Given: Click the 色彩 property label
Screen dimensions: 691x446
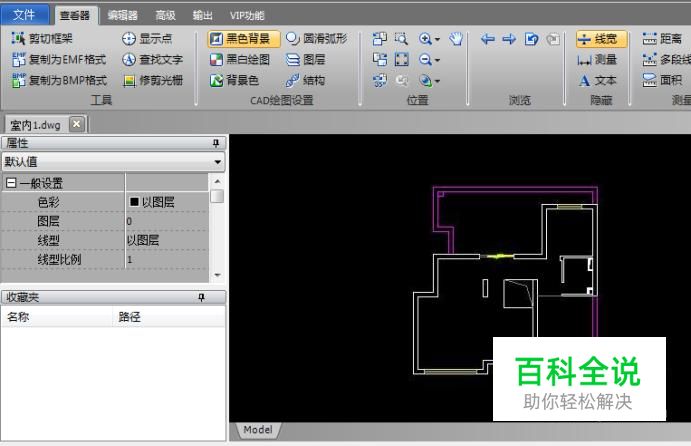Looking at the screenshot, I should pos(48,202).
